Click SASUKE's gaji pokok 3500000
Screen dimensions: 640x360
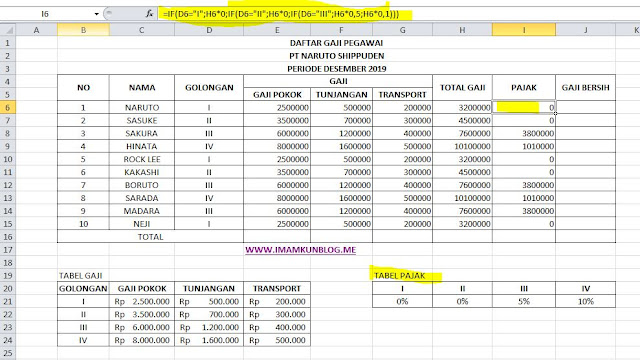(277, 120)
